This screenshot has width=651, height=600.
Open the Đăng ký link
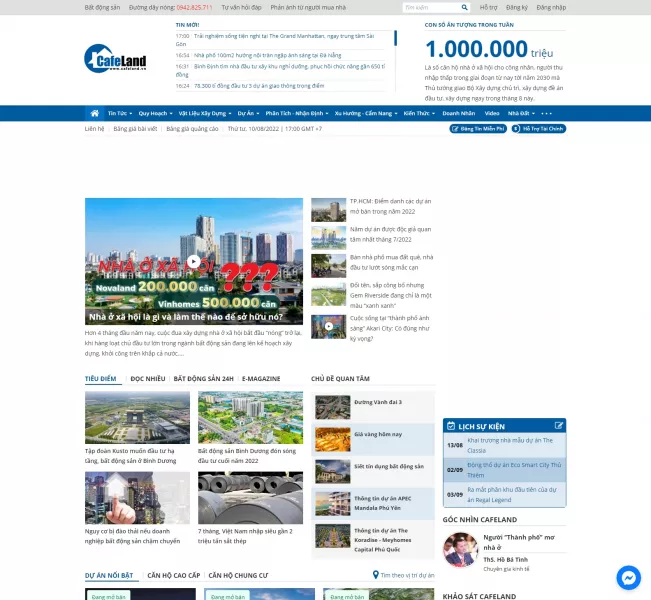click(516, 7)
